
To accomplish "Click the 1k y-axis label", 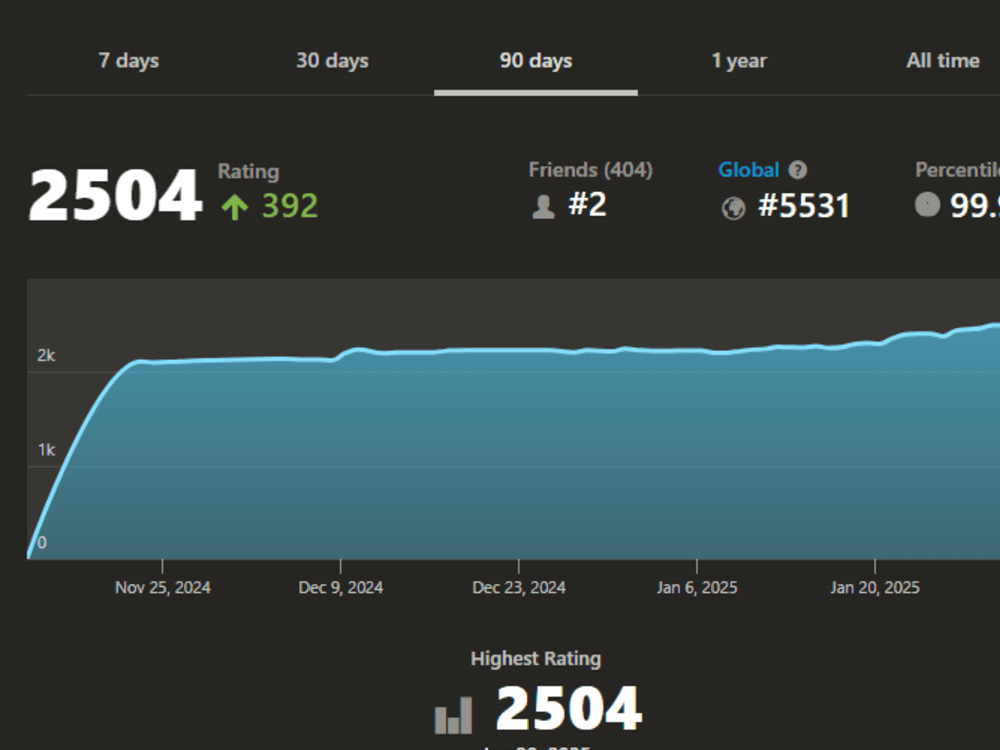I will pyautogui.click(x=46, y=450).
